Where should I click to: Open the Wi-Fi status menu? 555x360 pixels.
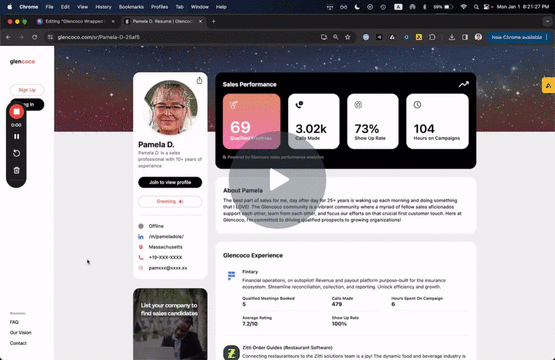pyautogui.click(x=463, y=7)
